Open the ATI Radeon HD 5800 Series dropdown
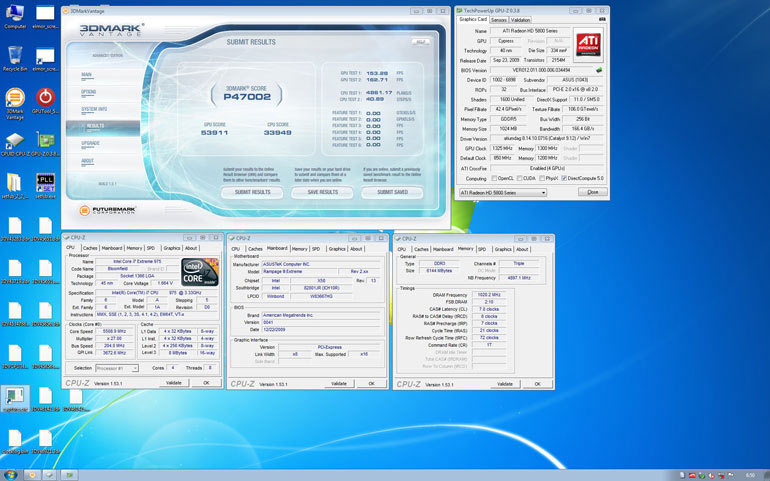The image size is (770, 481). click(503, 193)
